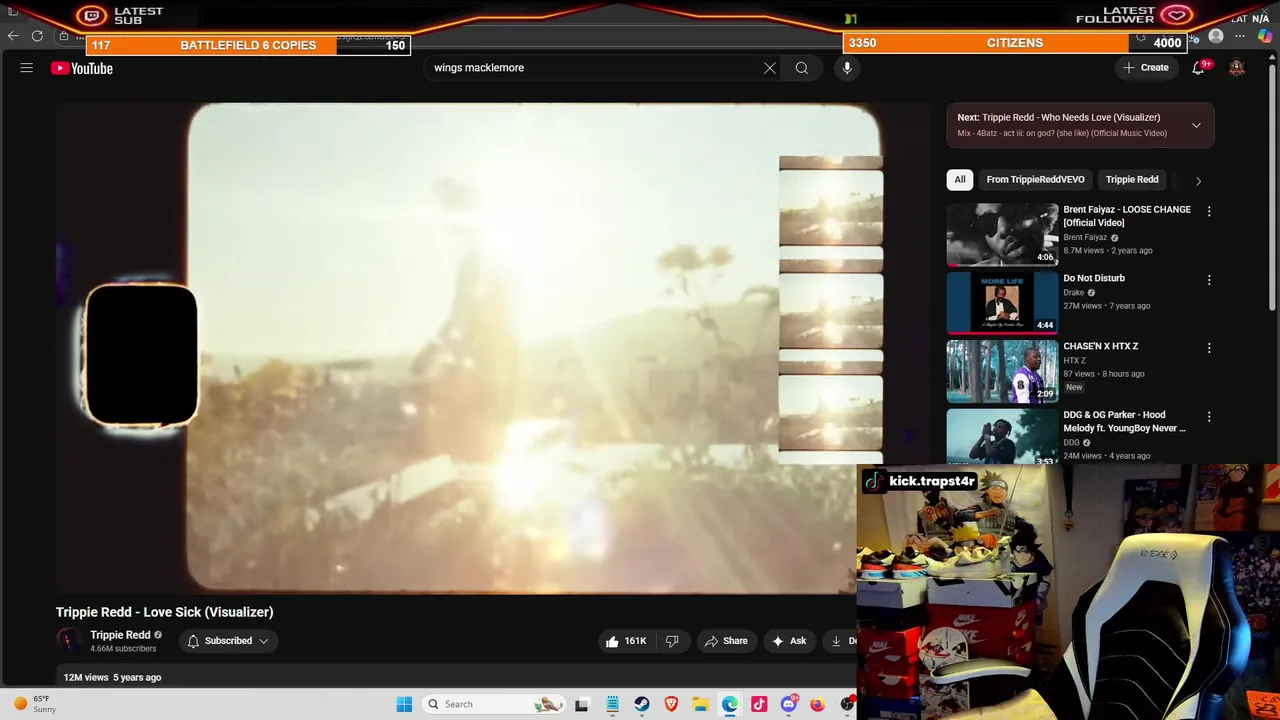Click in the YouTube search field

pos(595,68)
